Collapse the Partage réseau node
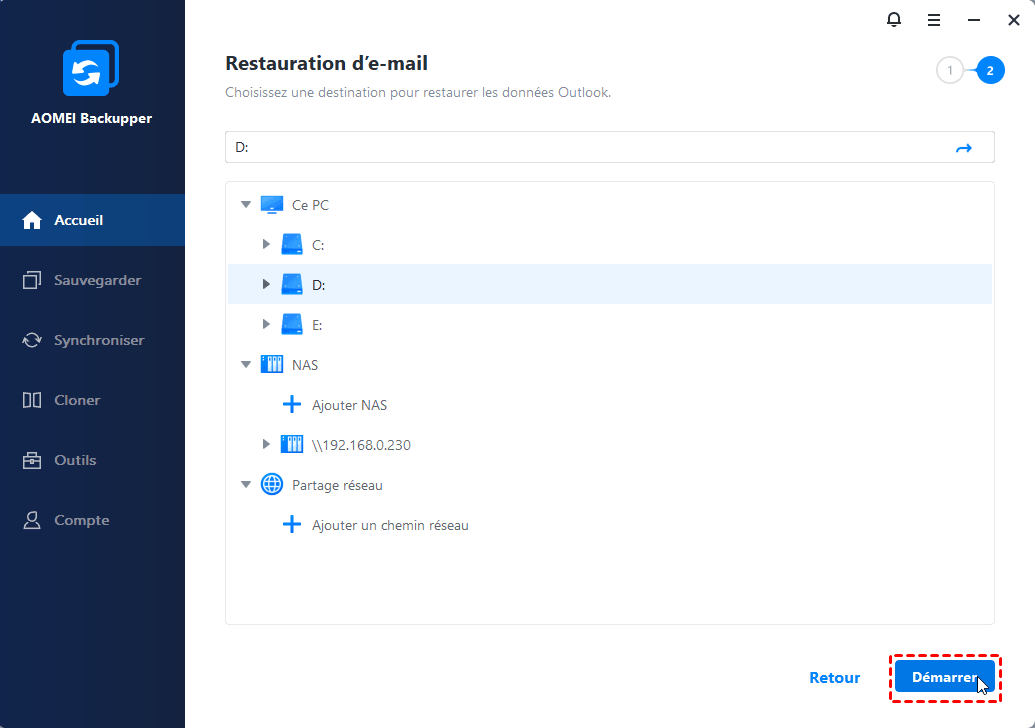Image resolution: width=1035 pixels, height=728 pixels. tap(246, 484)
